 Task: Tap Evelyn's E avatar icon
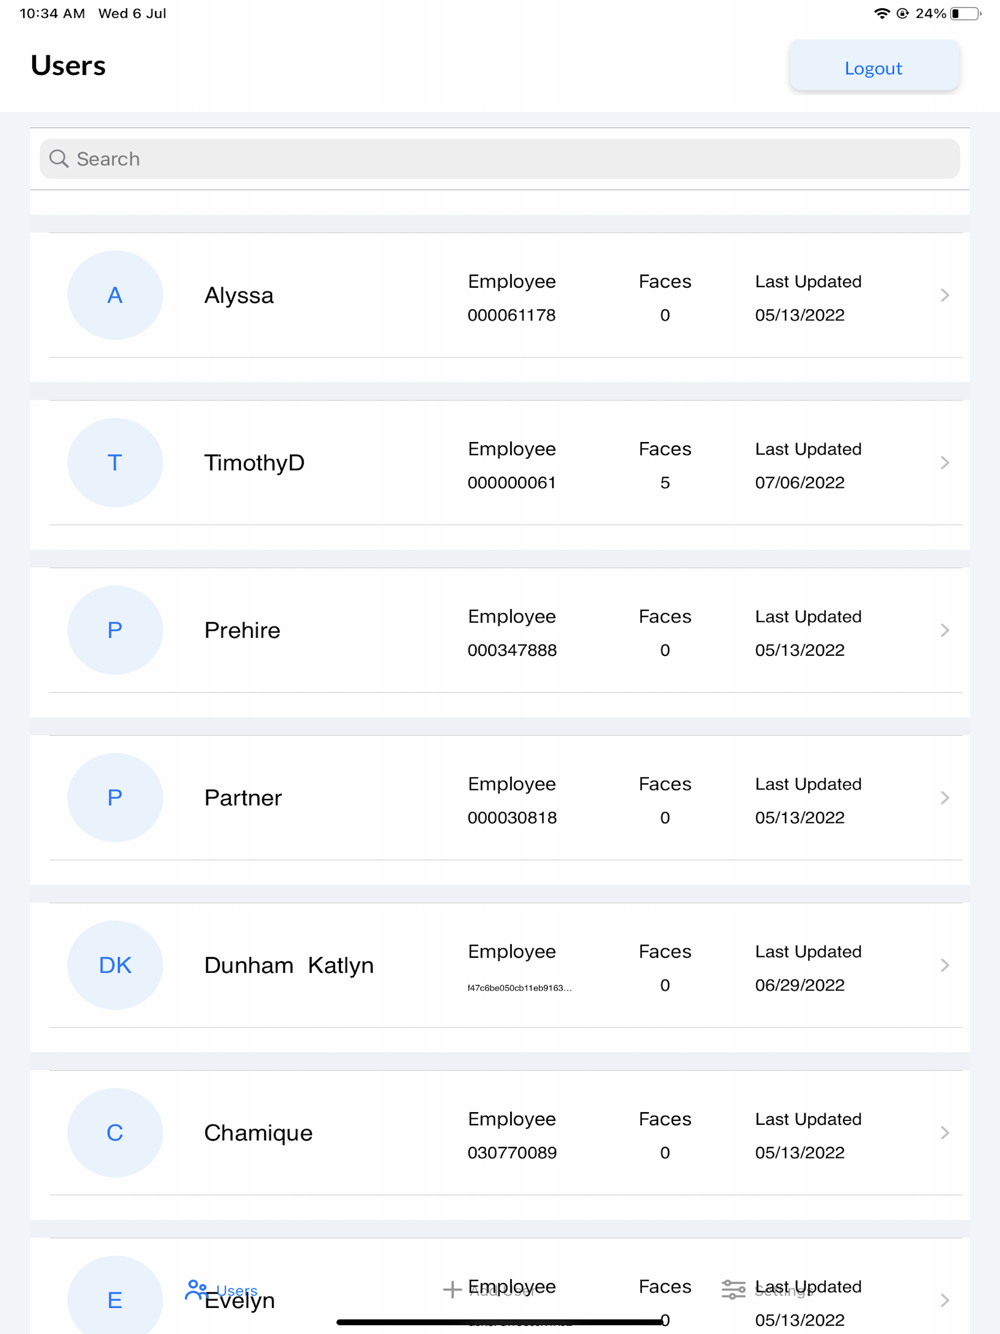click(x=115, y=1296)
